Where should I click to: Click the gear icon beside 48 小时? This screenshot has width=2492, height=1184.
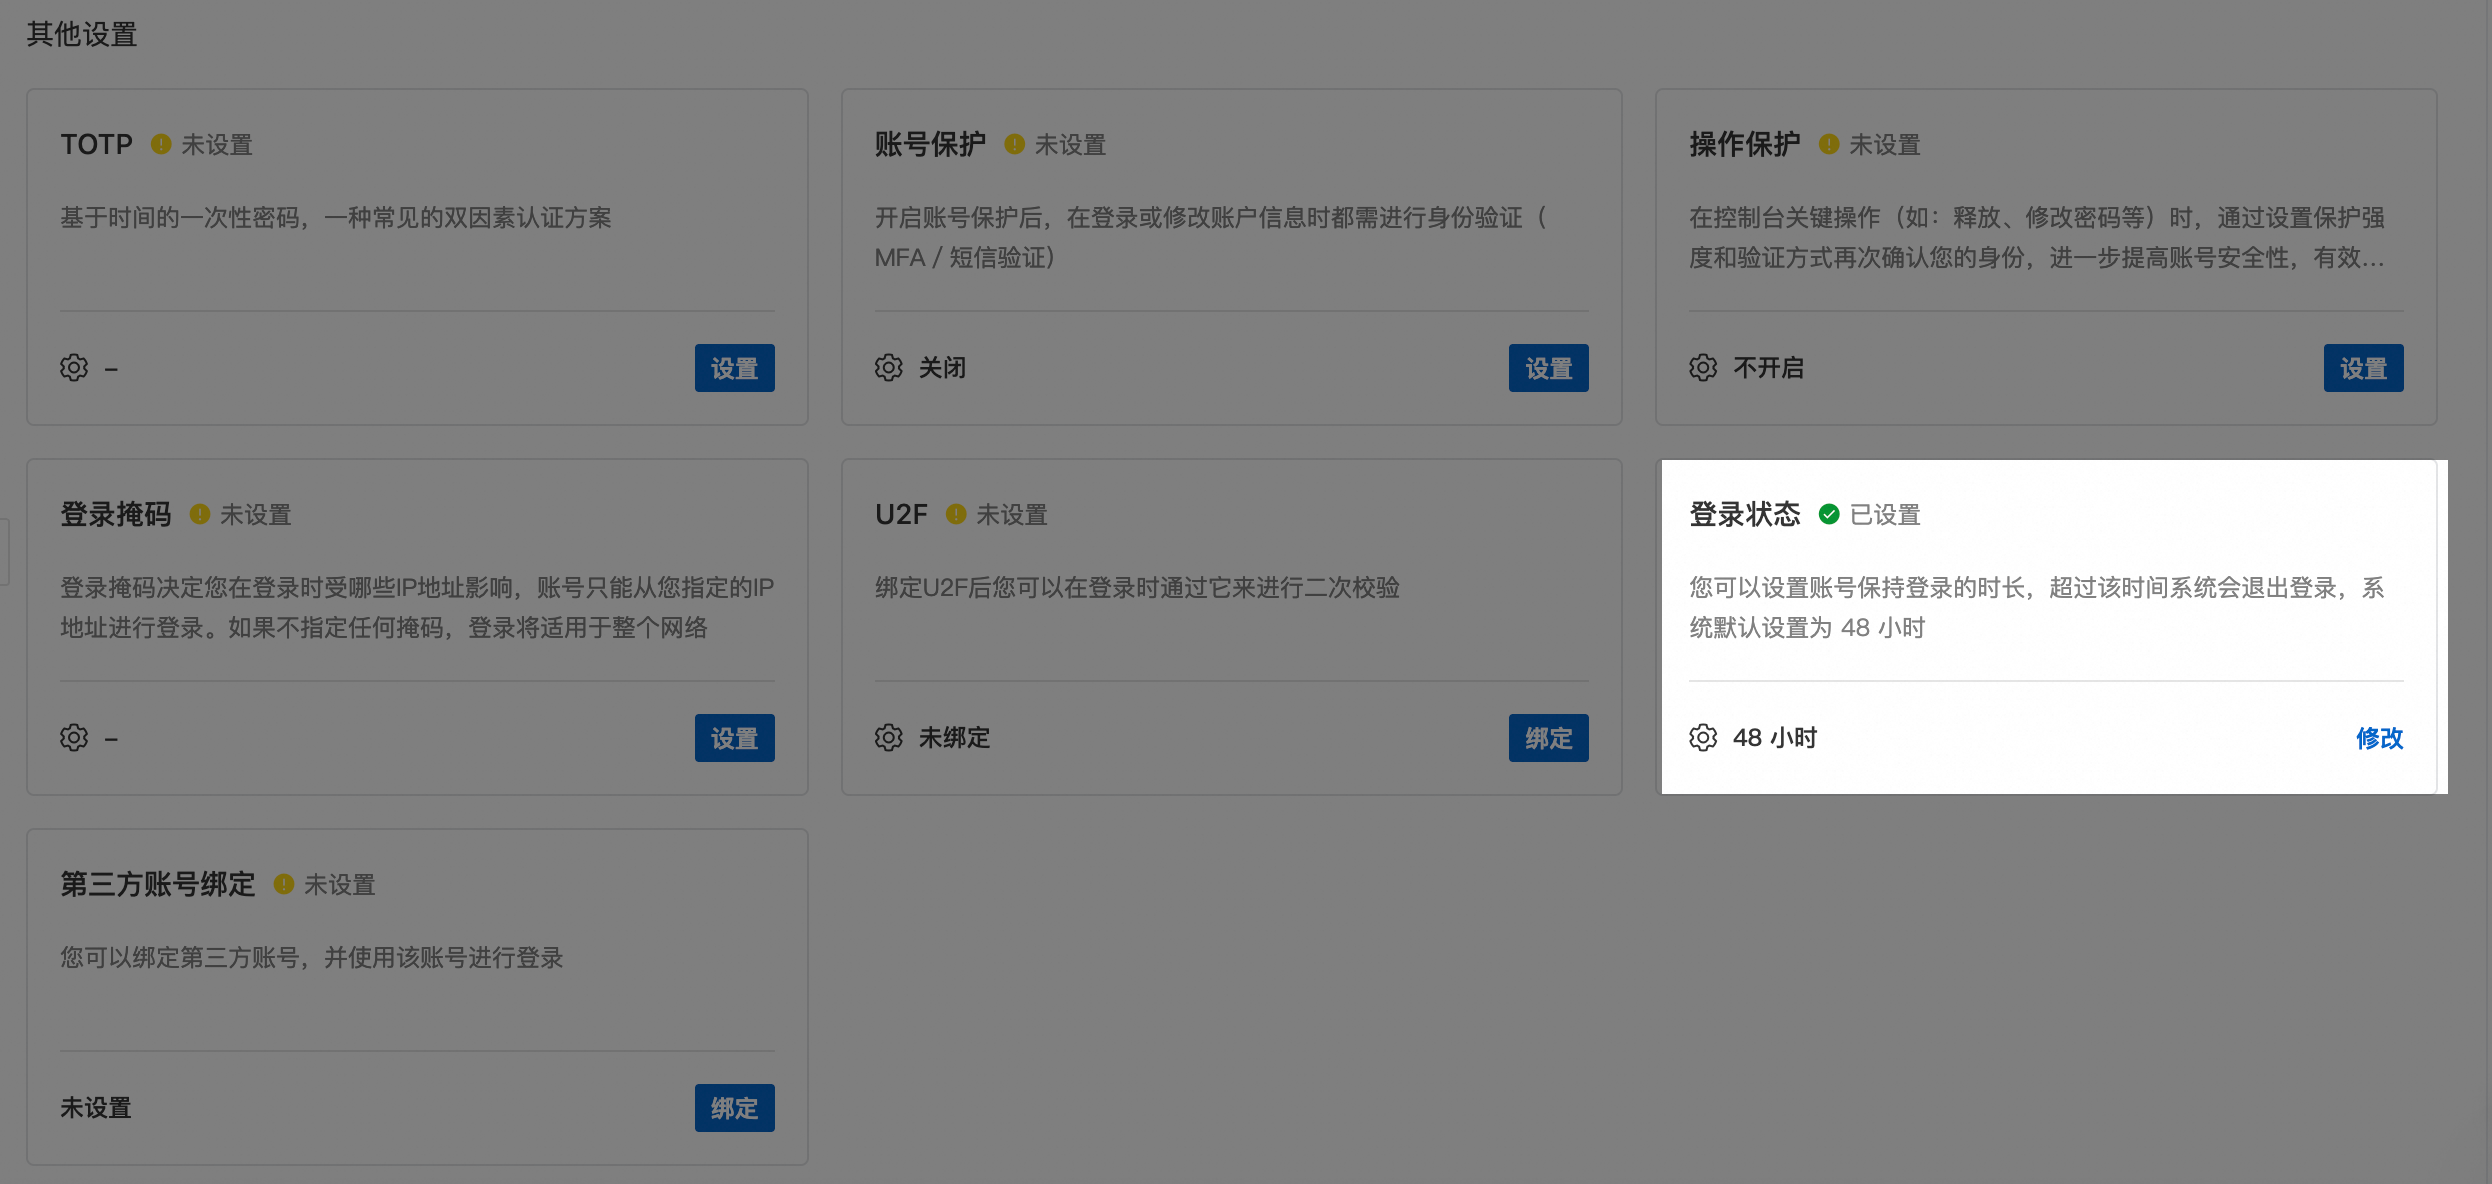[1703, 738]
